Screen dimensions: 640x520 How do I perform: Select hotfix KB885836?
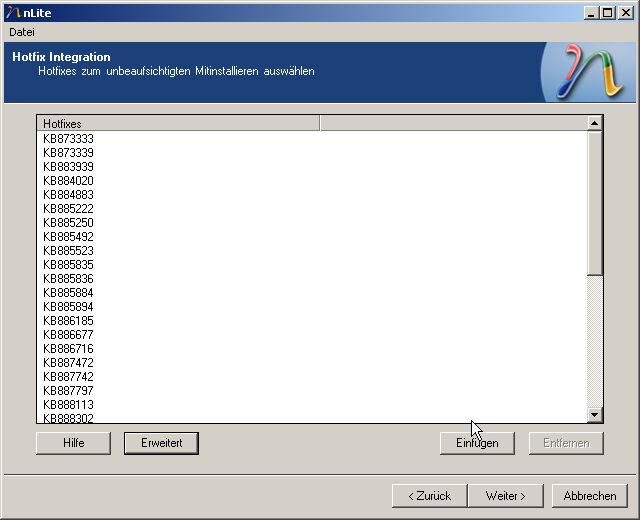pos(68,279)
